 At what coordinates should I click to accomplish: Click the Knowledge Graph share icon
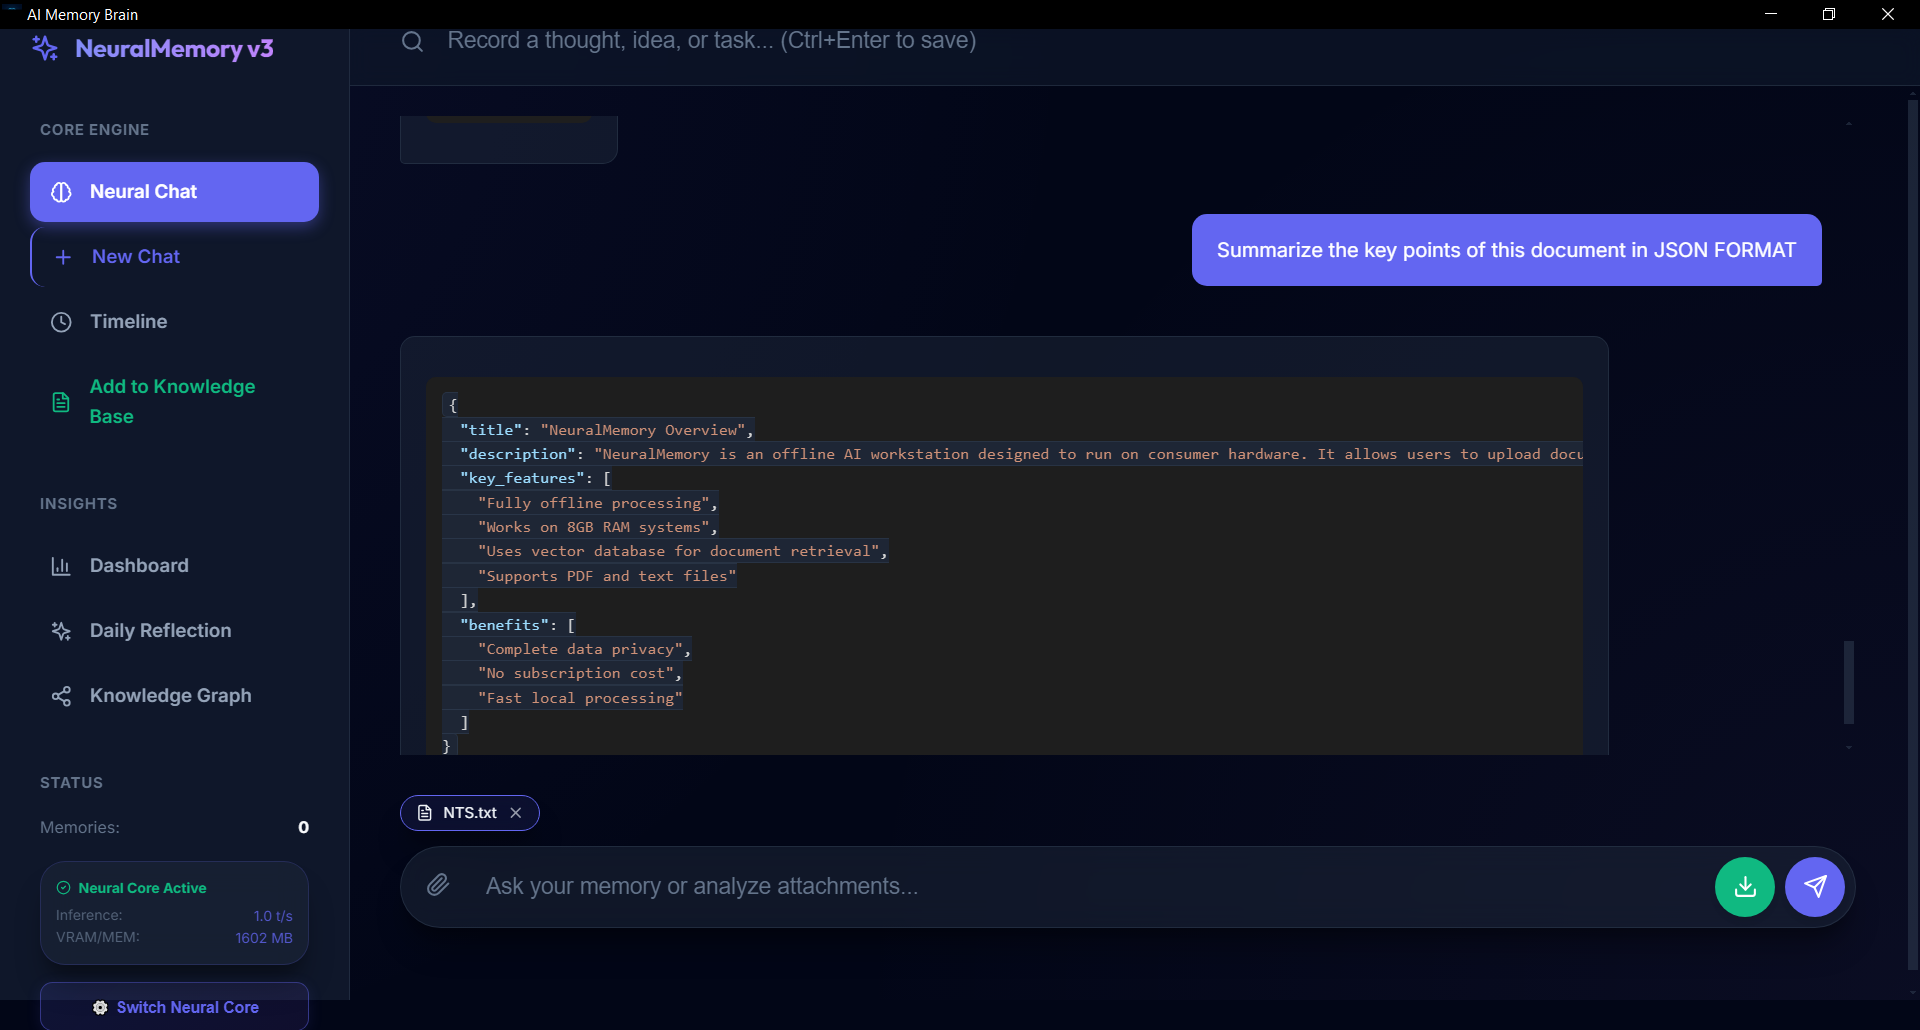[x=61, y=696]
